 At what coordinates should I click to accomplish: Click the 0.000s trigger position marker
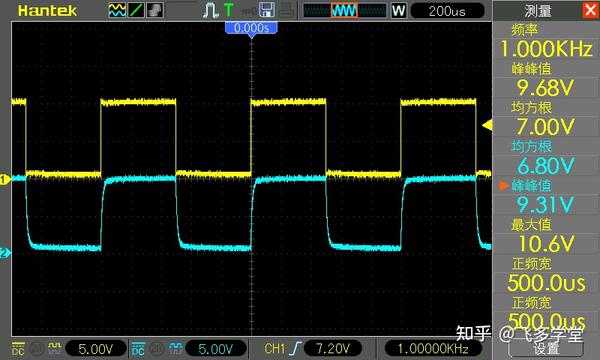tap(251, 28)
